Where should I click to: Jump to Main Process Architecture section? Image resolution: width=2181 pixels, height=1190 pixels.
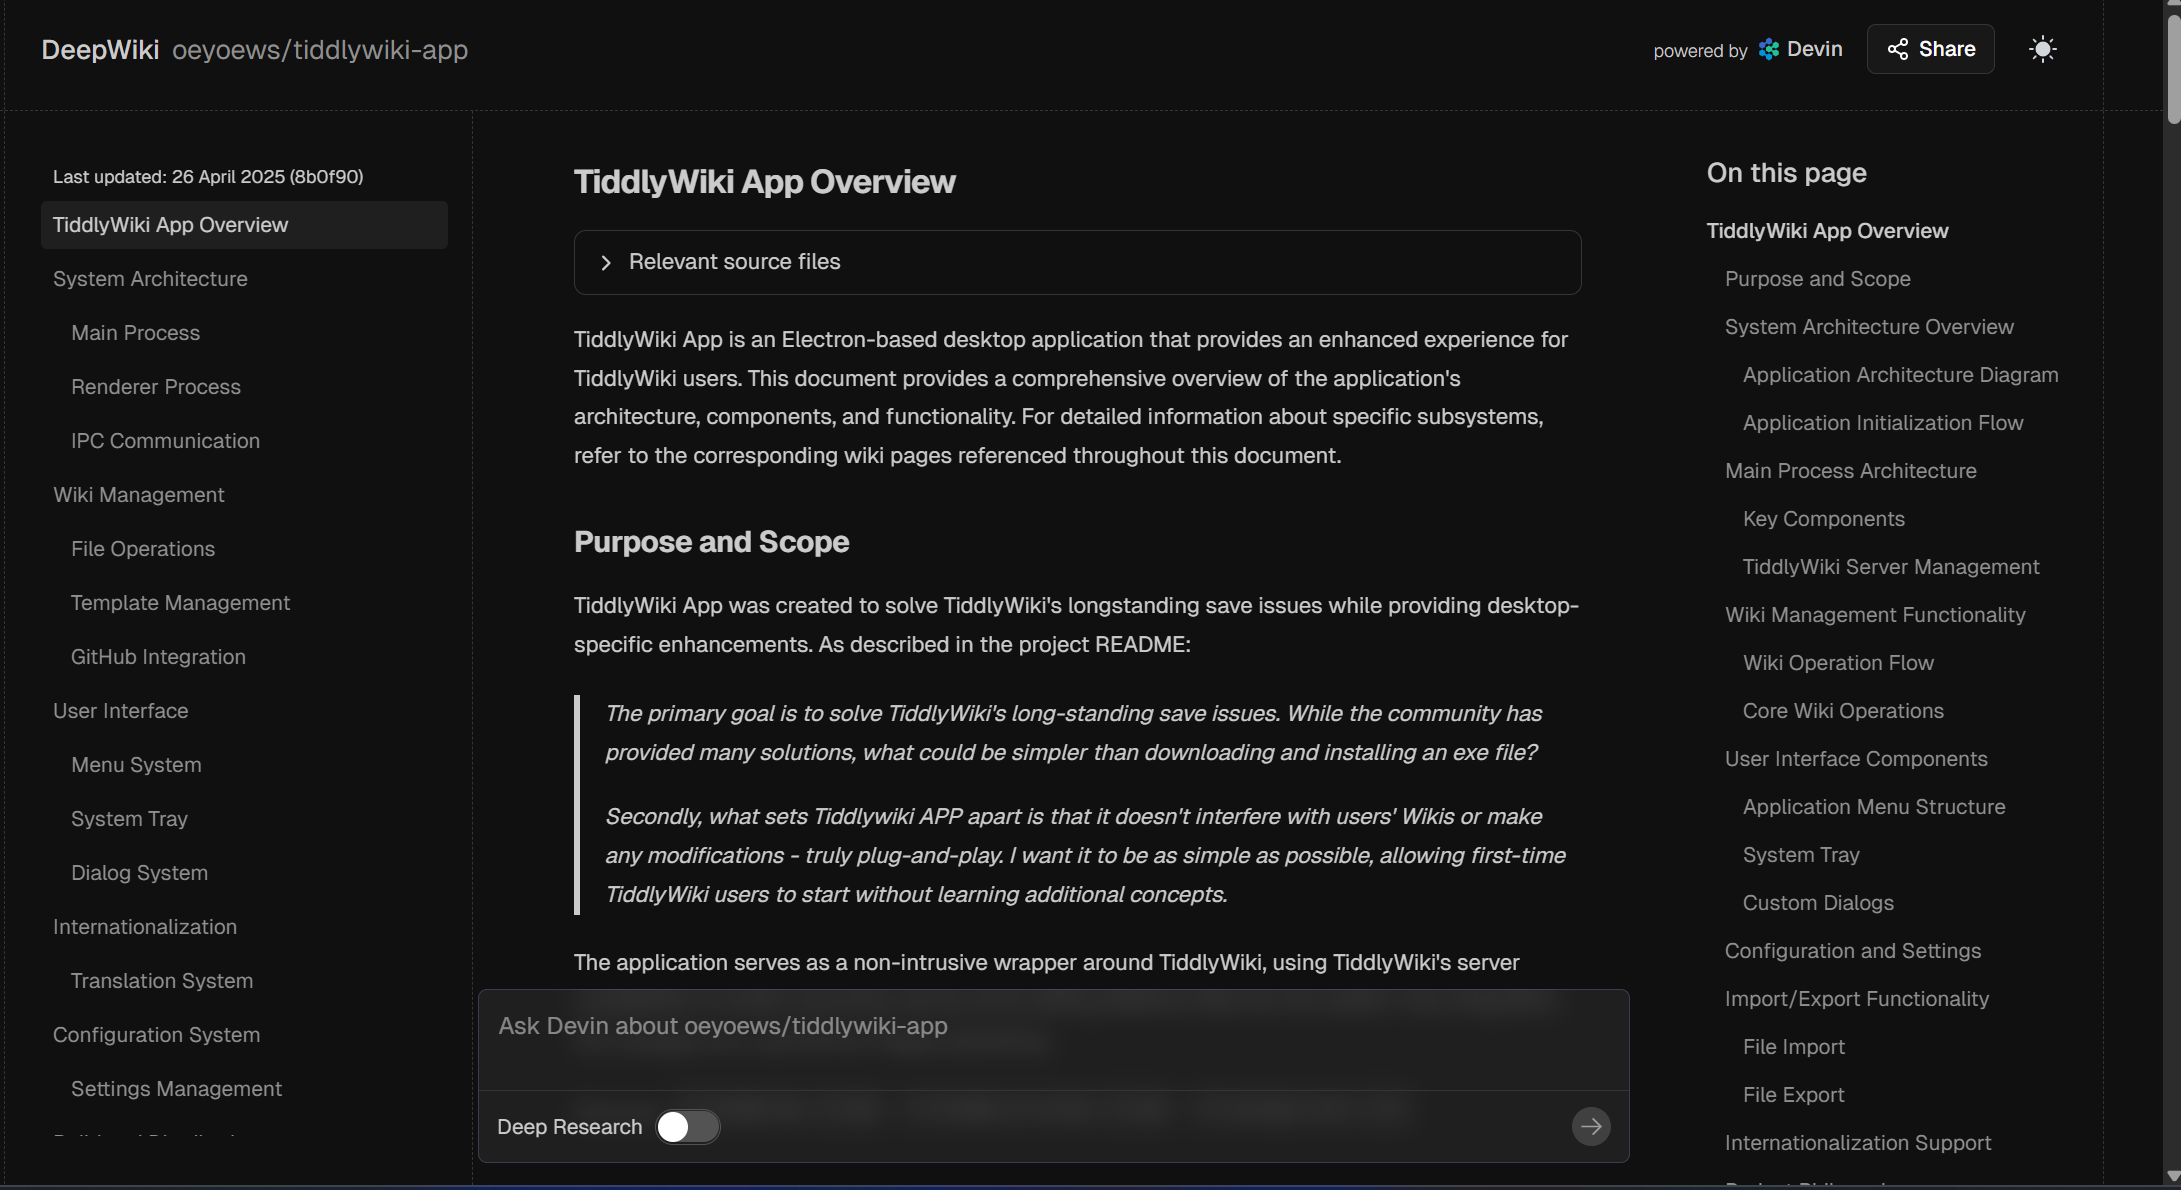click(1850, 471)
